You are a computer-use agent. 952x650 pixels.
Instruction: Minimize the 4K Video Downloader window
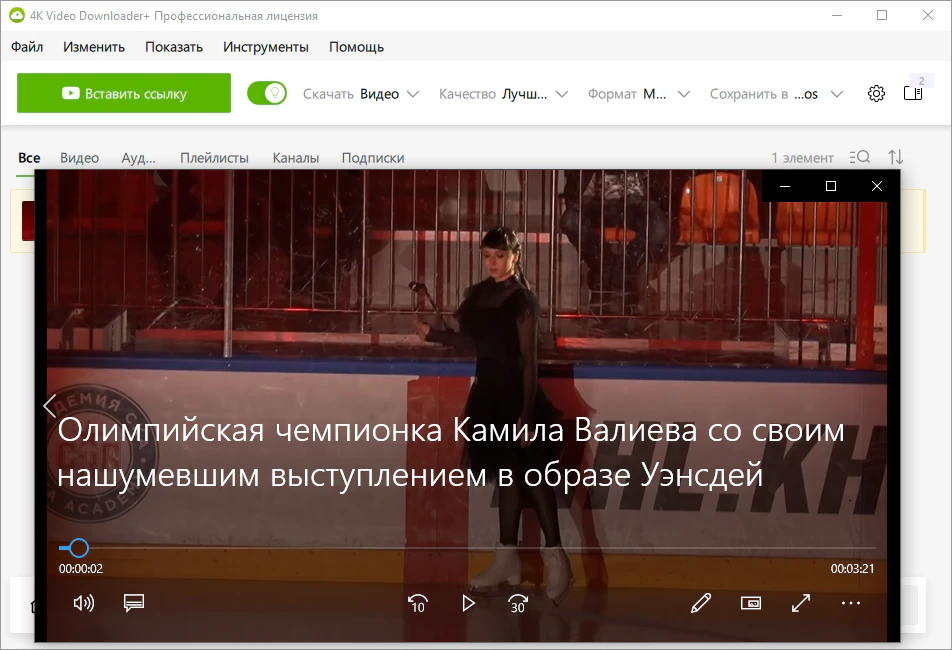click(837, 15)
